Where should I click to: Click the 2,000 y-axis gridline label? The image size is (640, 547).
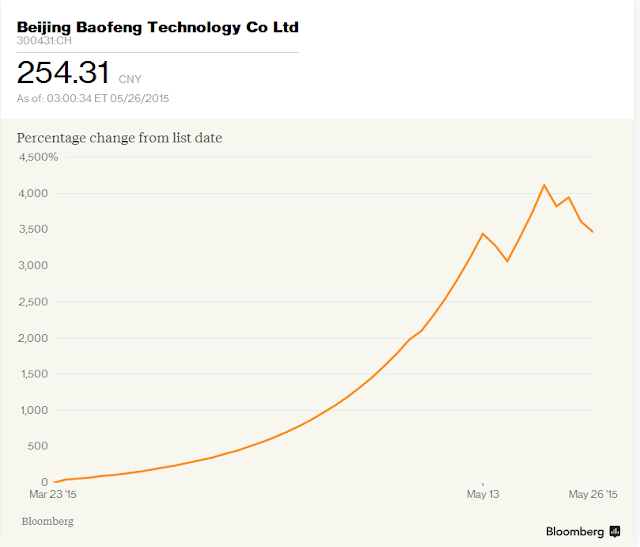[33, 338]
